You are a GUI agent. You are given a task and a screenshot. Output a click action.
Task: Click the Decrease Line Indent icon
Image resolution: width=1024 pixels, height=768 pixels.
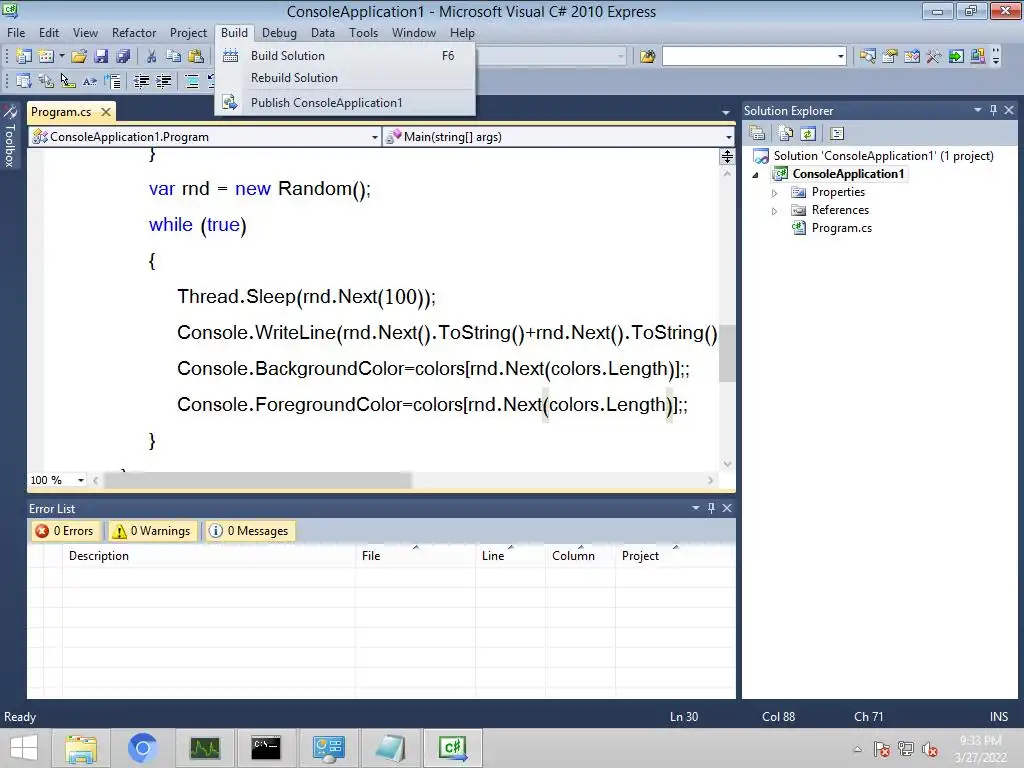pyautogui.click(x=141, y=82)
